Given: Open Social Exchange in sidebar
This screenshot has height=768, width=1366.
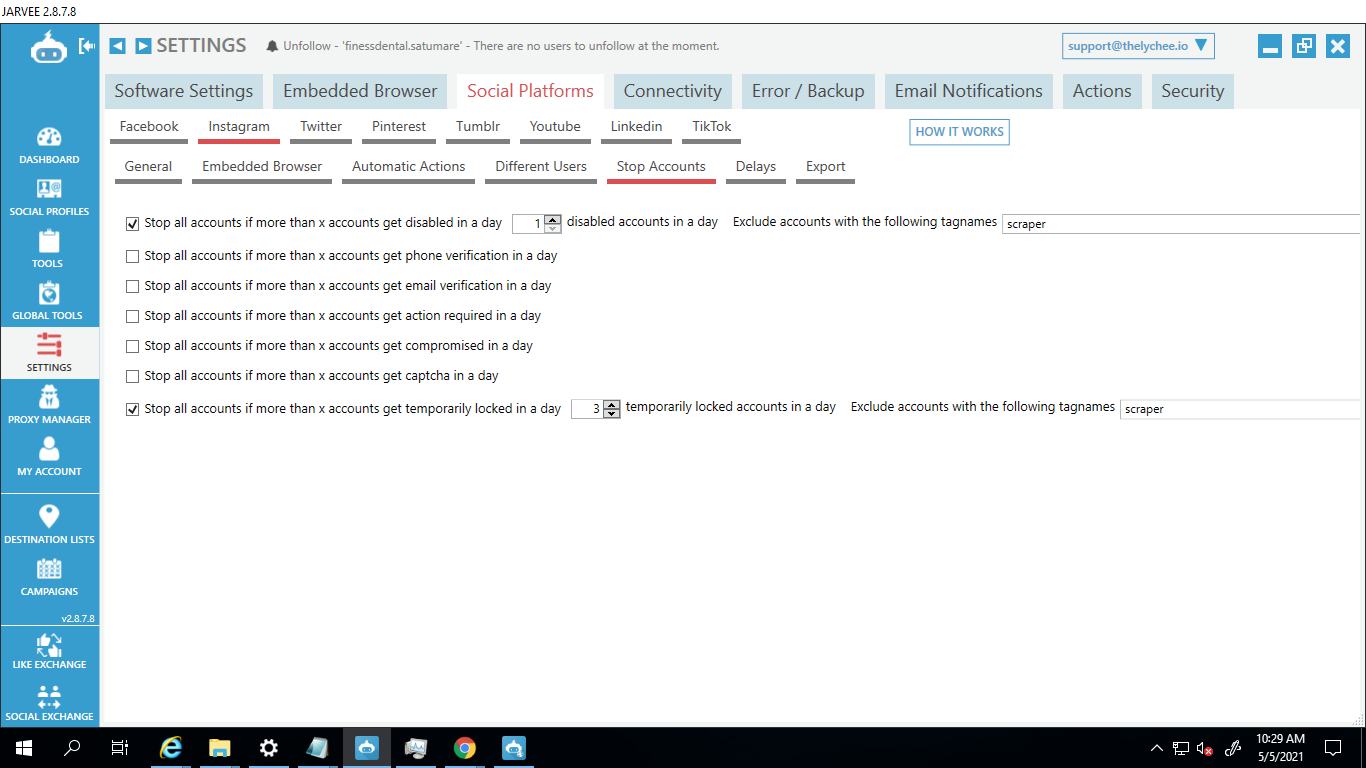Looking at the screenshot, I should 49,702.
